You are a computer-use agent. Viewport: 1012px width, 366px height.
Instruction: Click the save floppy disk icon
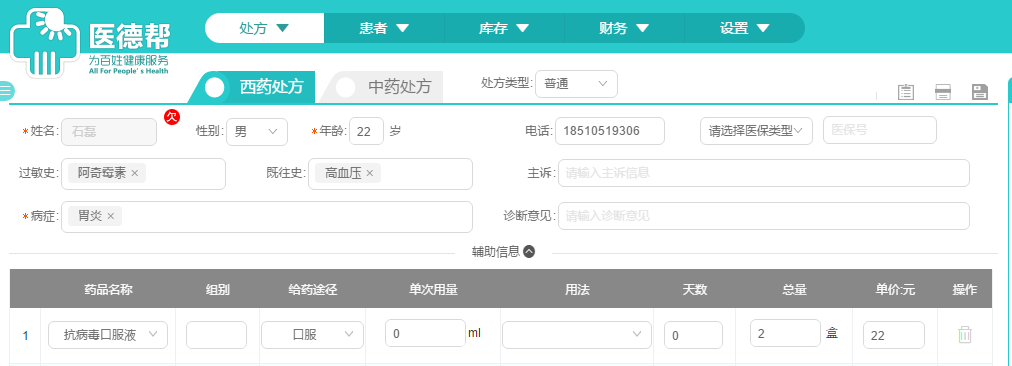pos(980,92)
